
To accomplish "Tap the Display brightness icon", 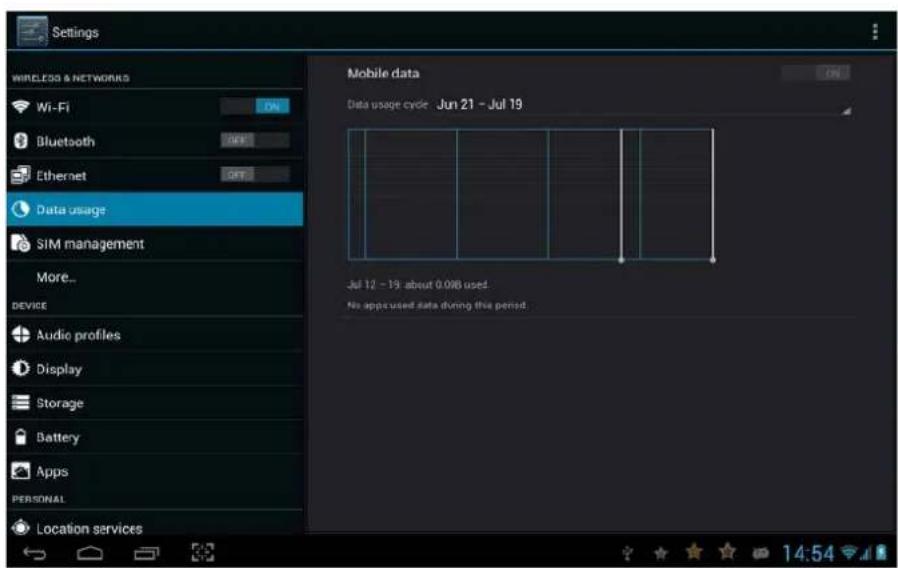I will (x=21, y=368).
